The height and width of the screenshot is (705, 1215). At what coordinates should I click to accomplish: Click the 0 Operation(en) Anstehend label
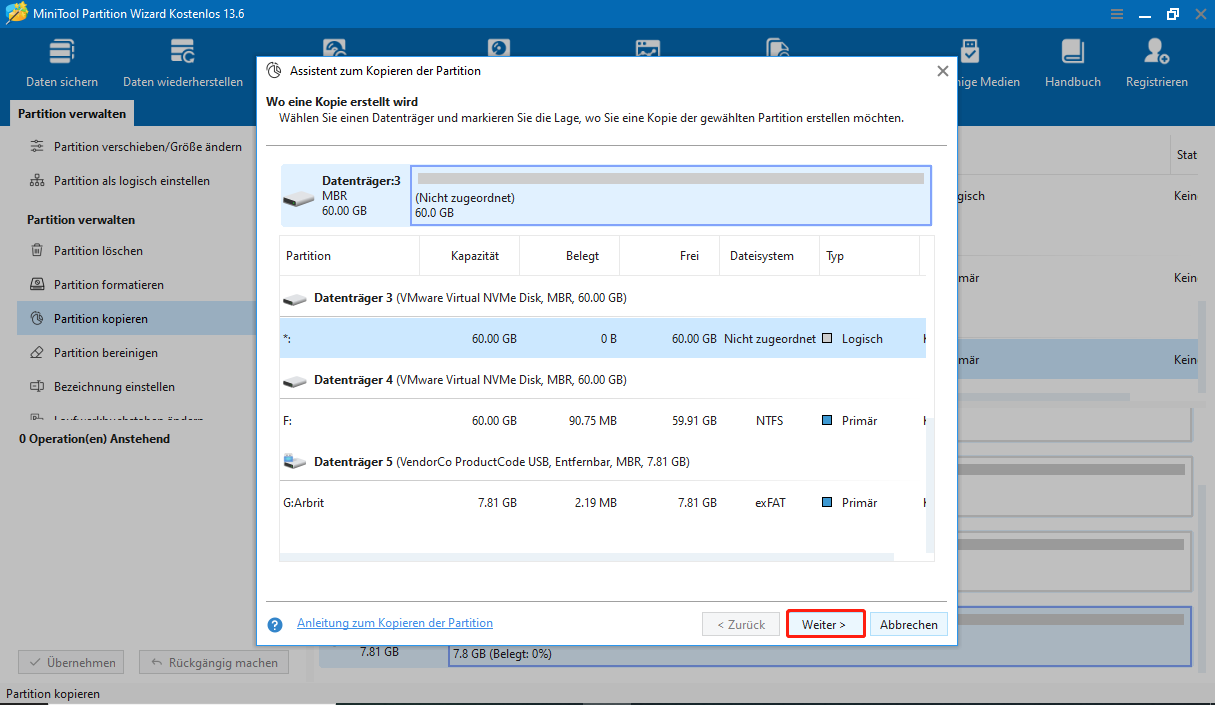pyautogui.click(x=95, y=439)
